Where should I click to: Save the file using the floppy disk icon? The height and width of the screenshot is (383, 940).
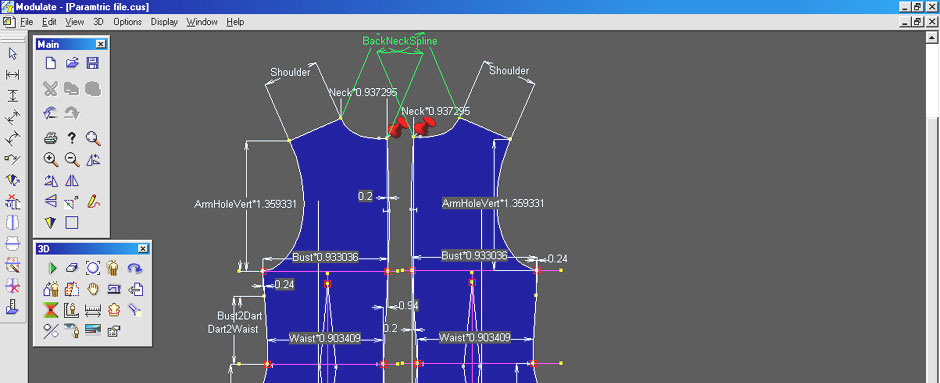[x=93, y=64]
